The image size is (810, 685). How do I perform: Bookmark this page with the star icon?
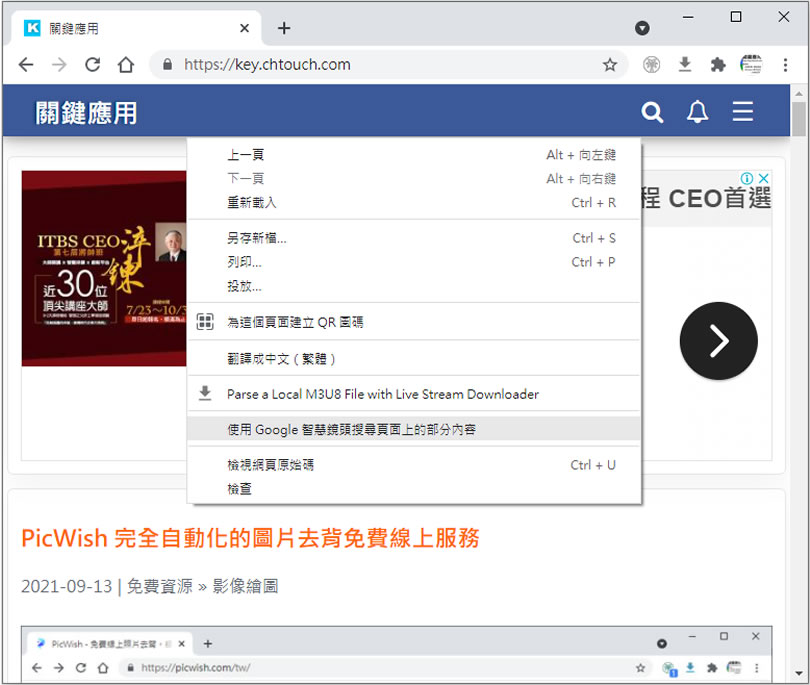(609, 65)
